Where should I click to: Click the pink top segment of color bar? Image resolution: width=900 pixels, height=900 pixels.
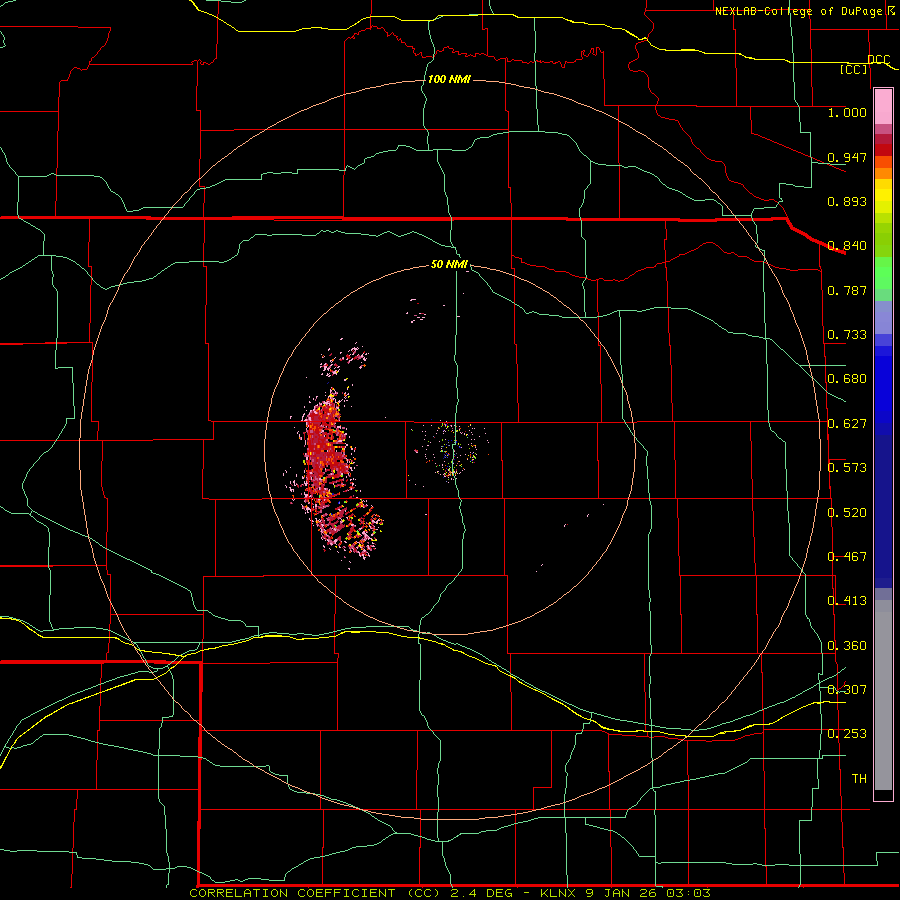pos(883,106)
